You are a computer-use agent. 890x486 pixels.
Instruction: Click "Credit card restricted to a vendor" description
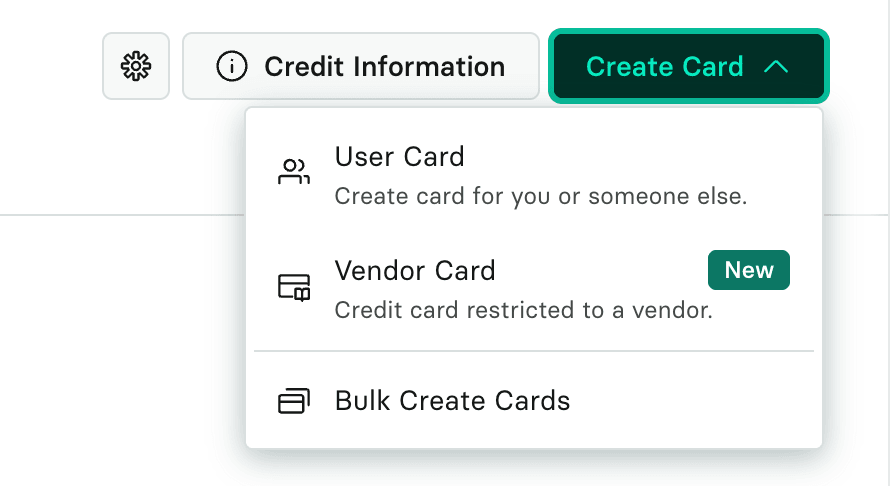pos(523,310)
